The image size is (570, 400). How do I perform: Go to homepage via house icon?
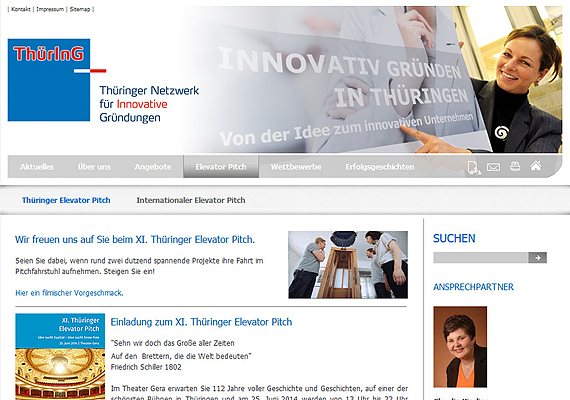(x=535, y=166)
